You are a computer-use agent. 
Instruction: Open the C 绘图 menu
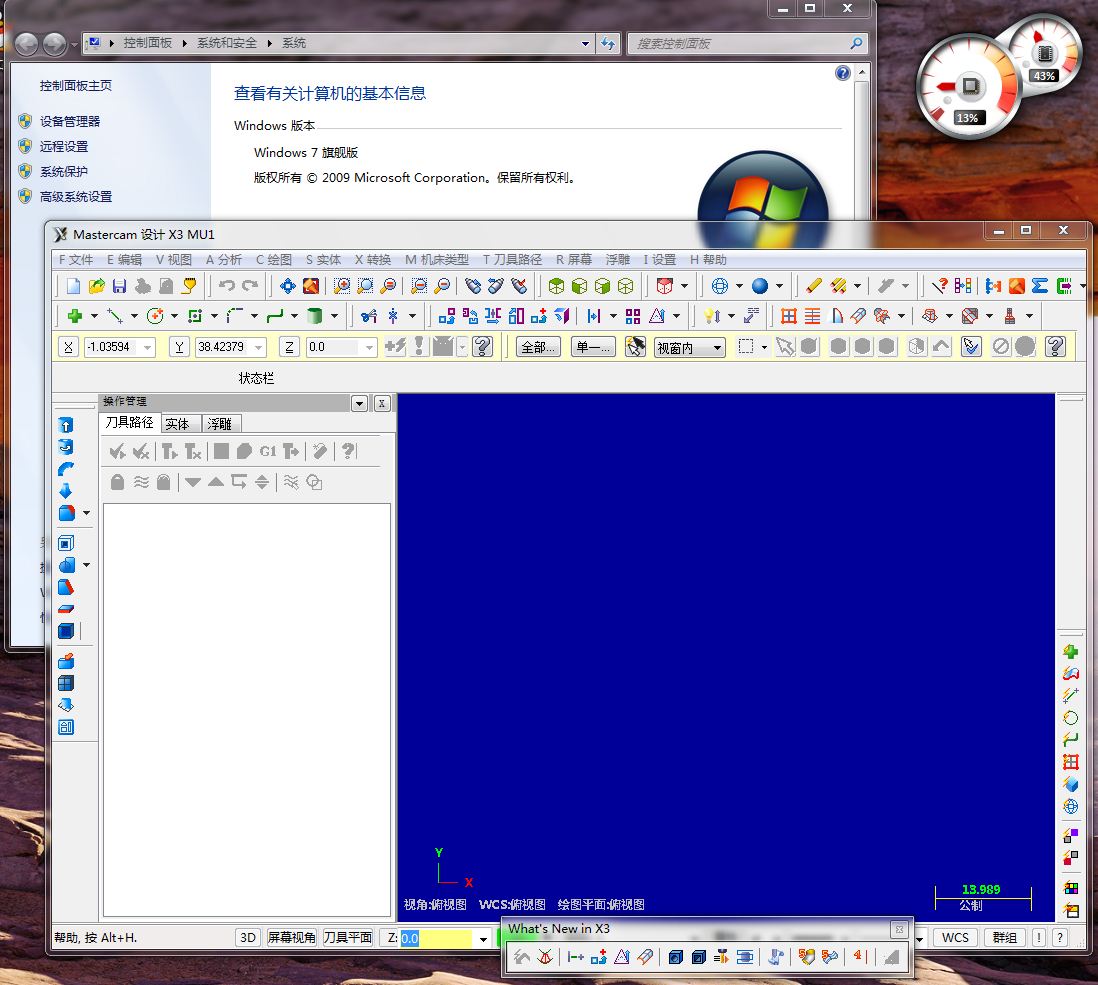[274, 260]
